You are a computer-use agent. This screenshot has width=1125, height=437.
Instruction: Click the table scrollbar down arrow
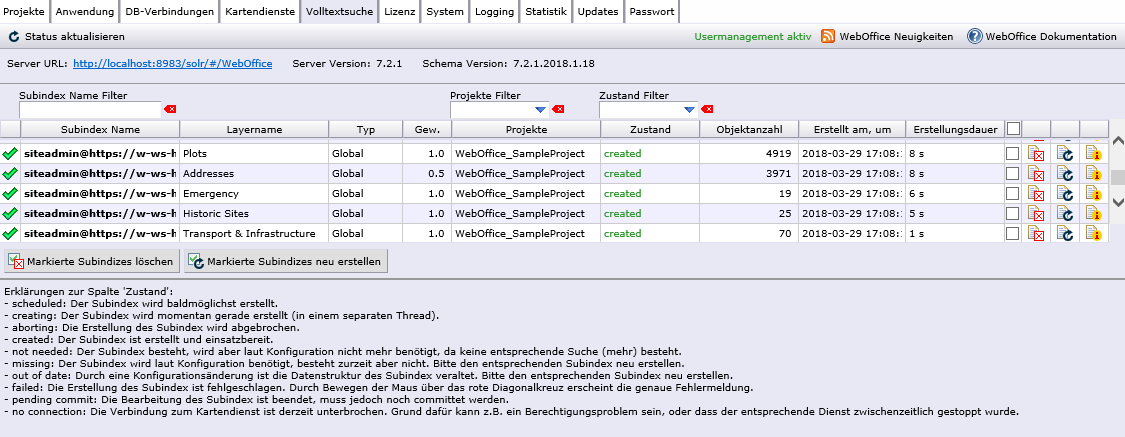pos(1117,203)
